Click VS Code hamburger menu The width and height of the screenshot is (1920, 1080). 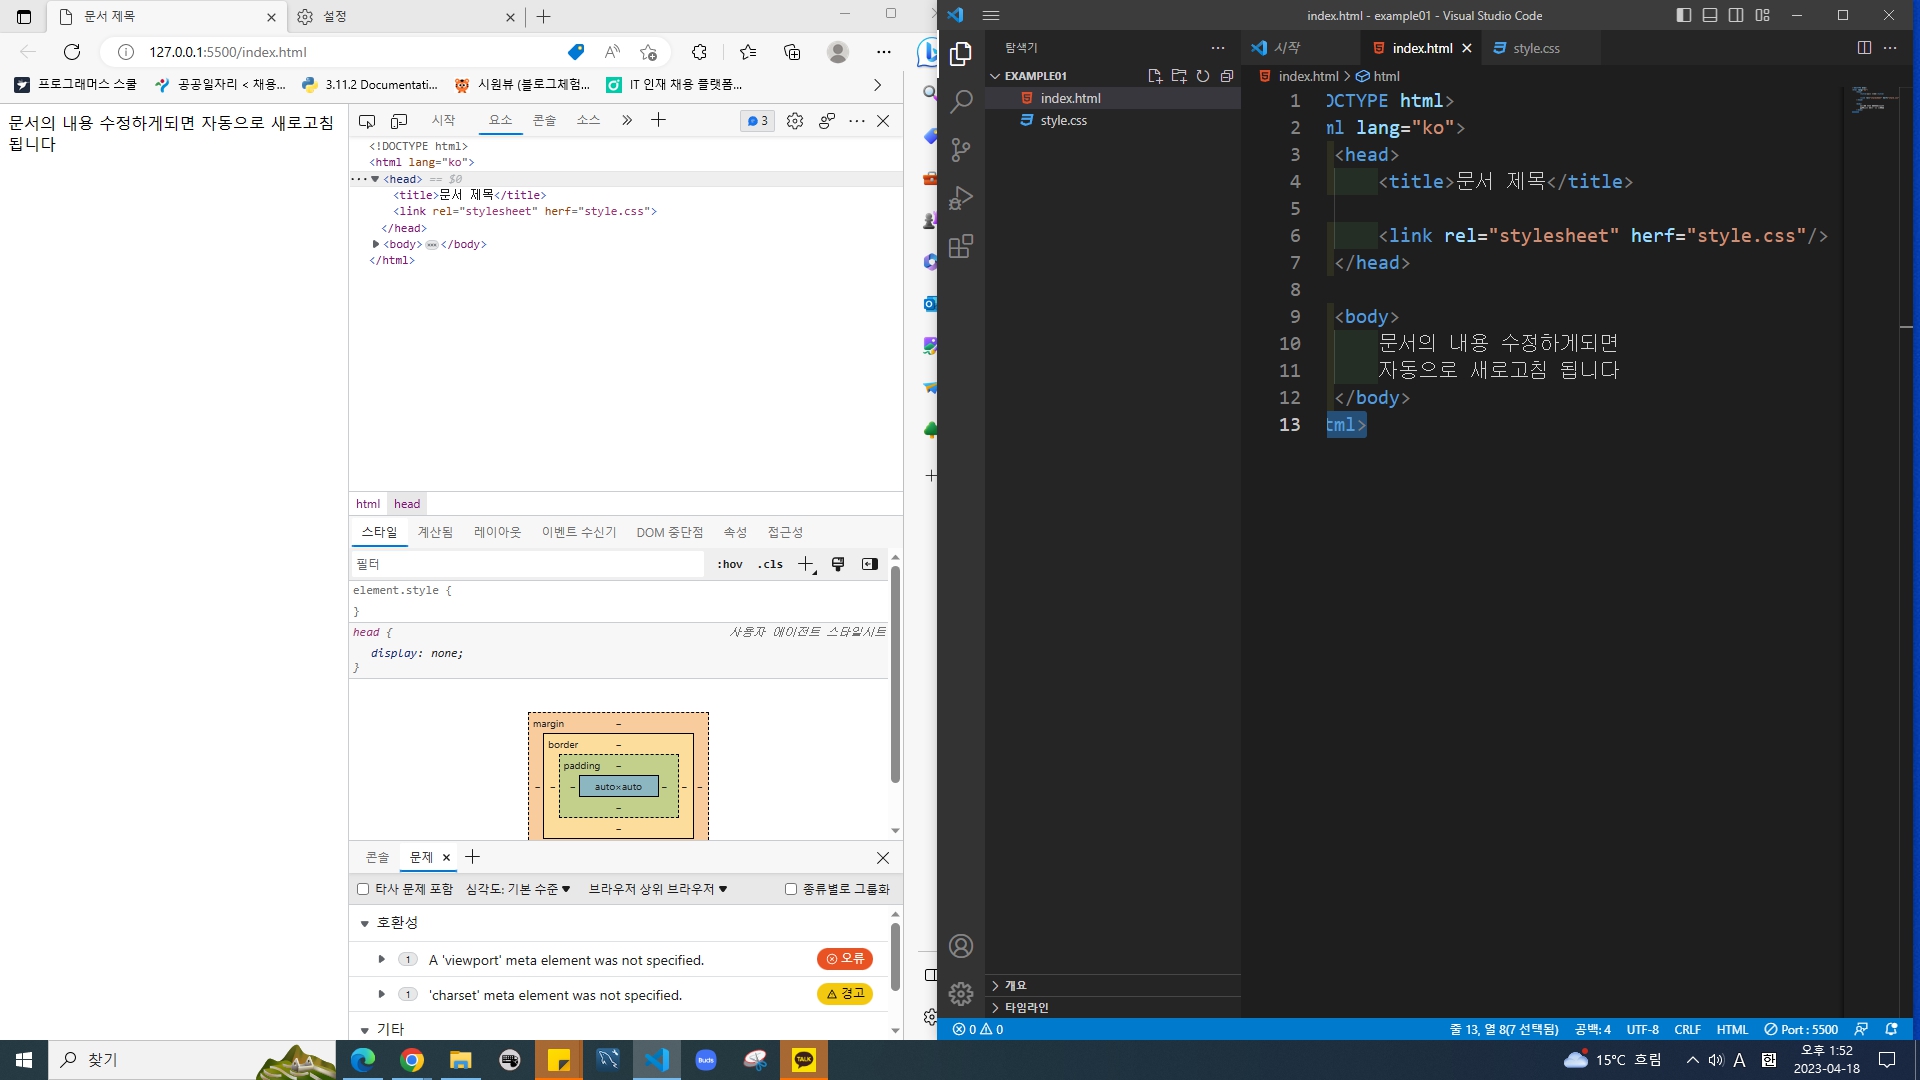pyautogui.click(x=991, y=15)
